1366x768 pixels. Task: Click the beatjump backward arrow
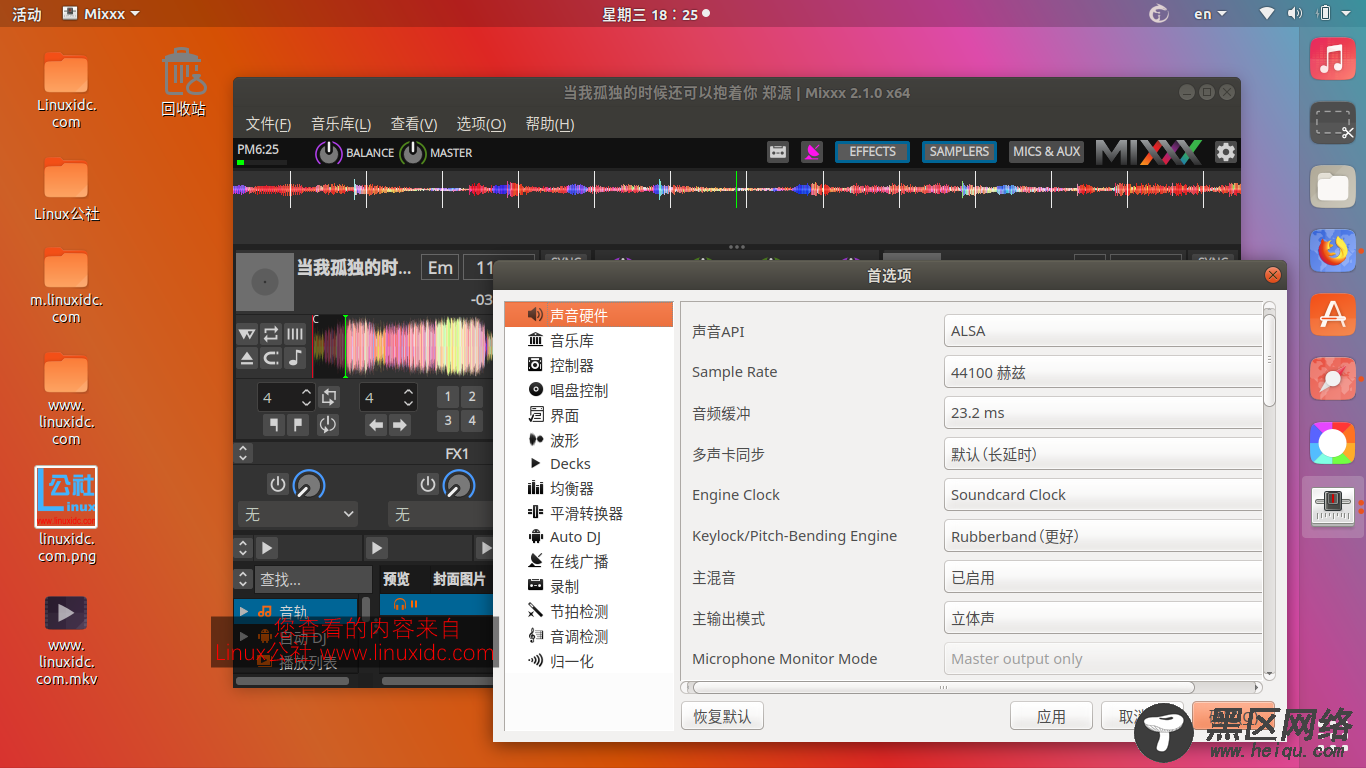[x=376, y=425]
